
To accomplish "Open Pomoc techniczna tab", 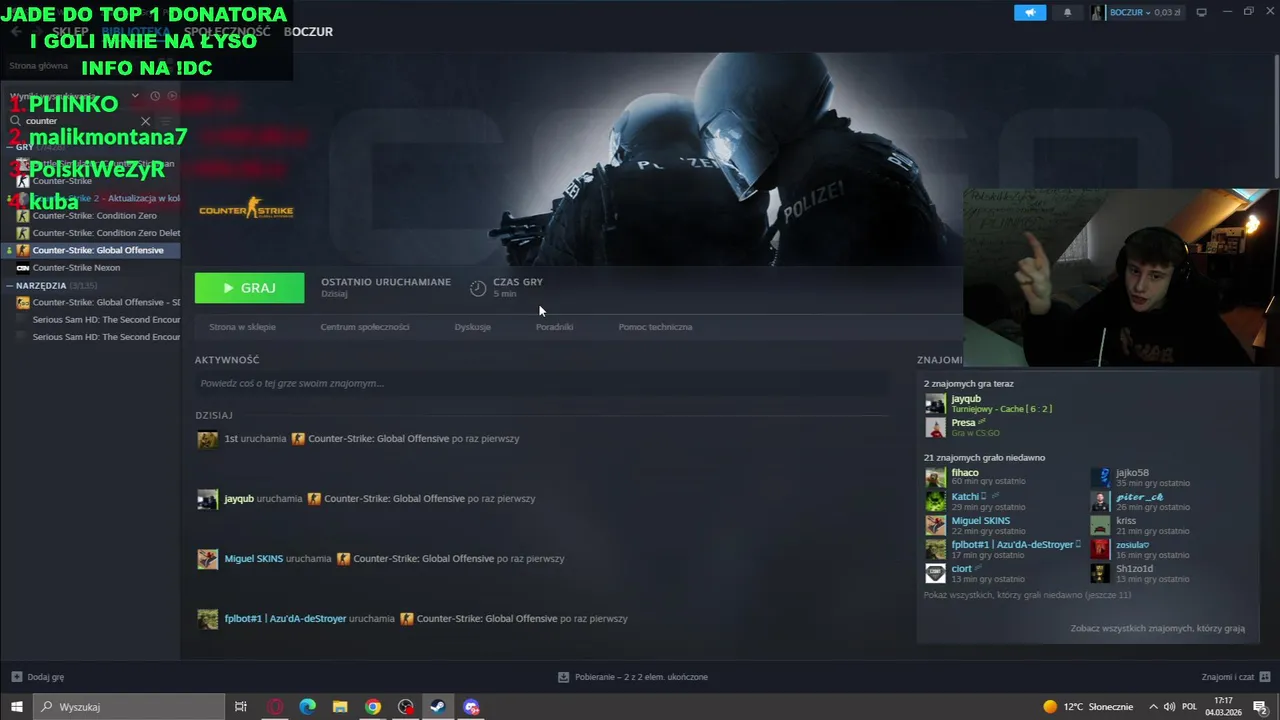I will (655, 327).
